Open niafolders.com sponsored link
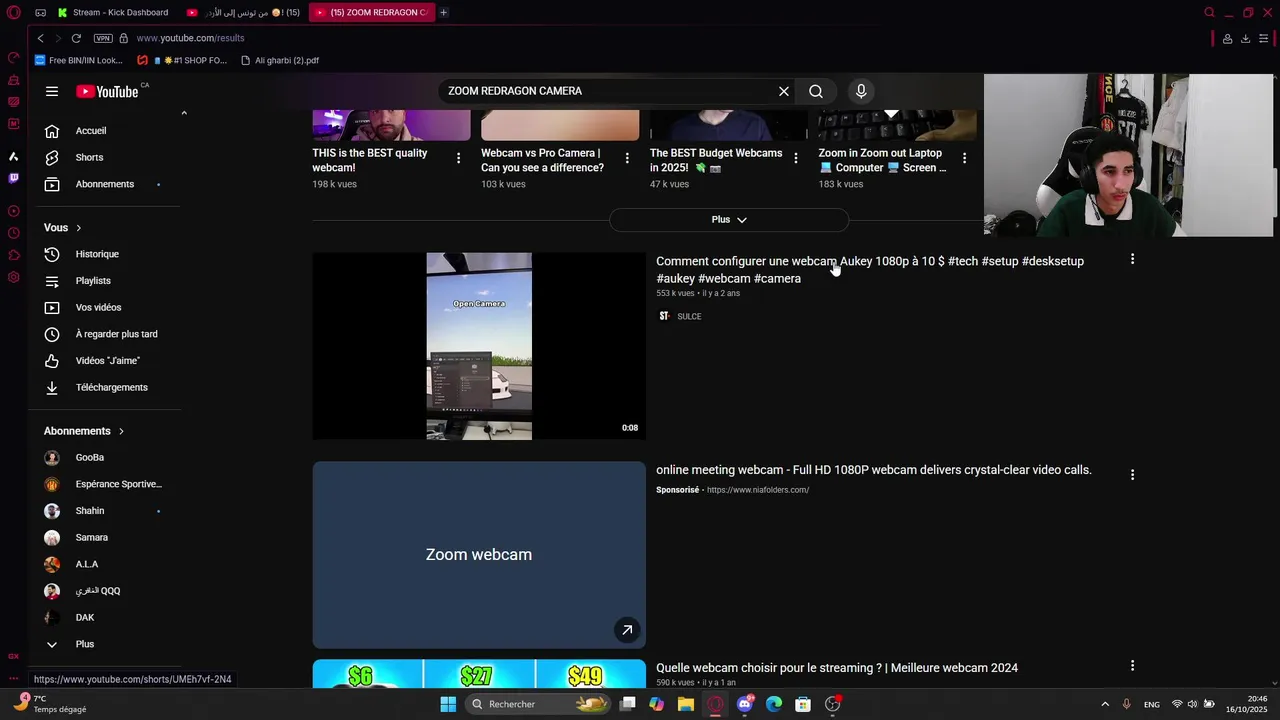 (x=758, y=490)
